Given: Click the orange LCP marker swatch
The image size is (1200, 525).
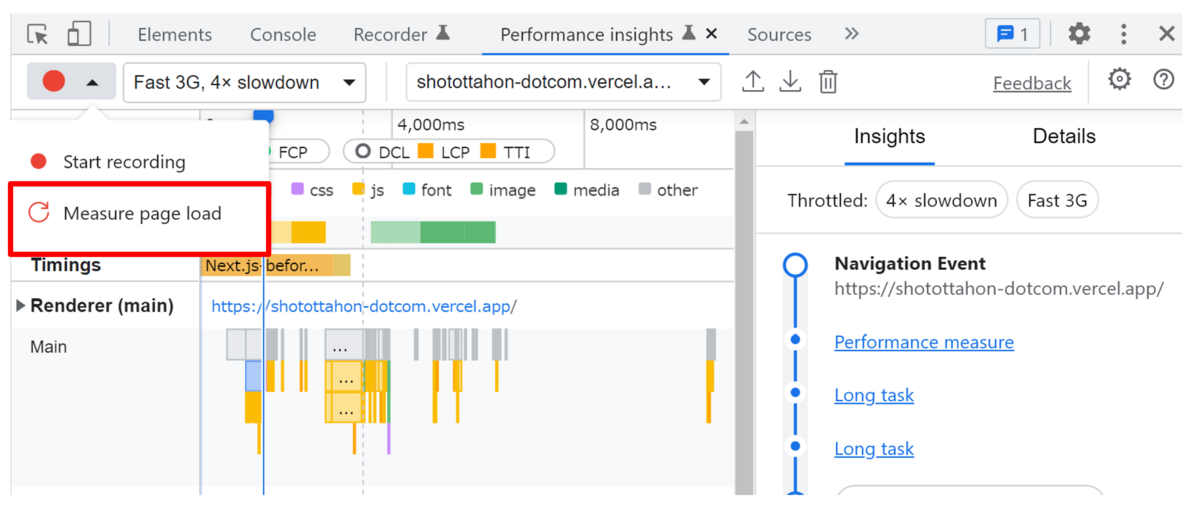Looking at the screenshot, I should 426,152.
